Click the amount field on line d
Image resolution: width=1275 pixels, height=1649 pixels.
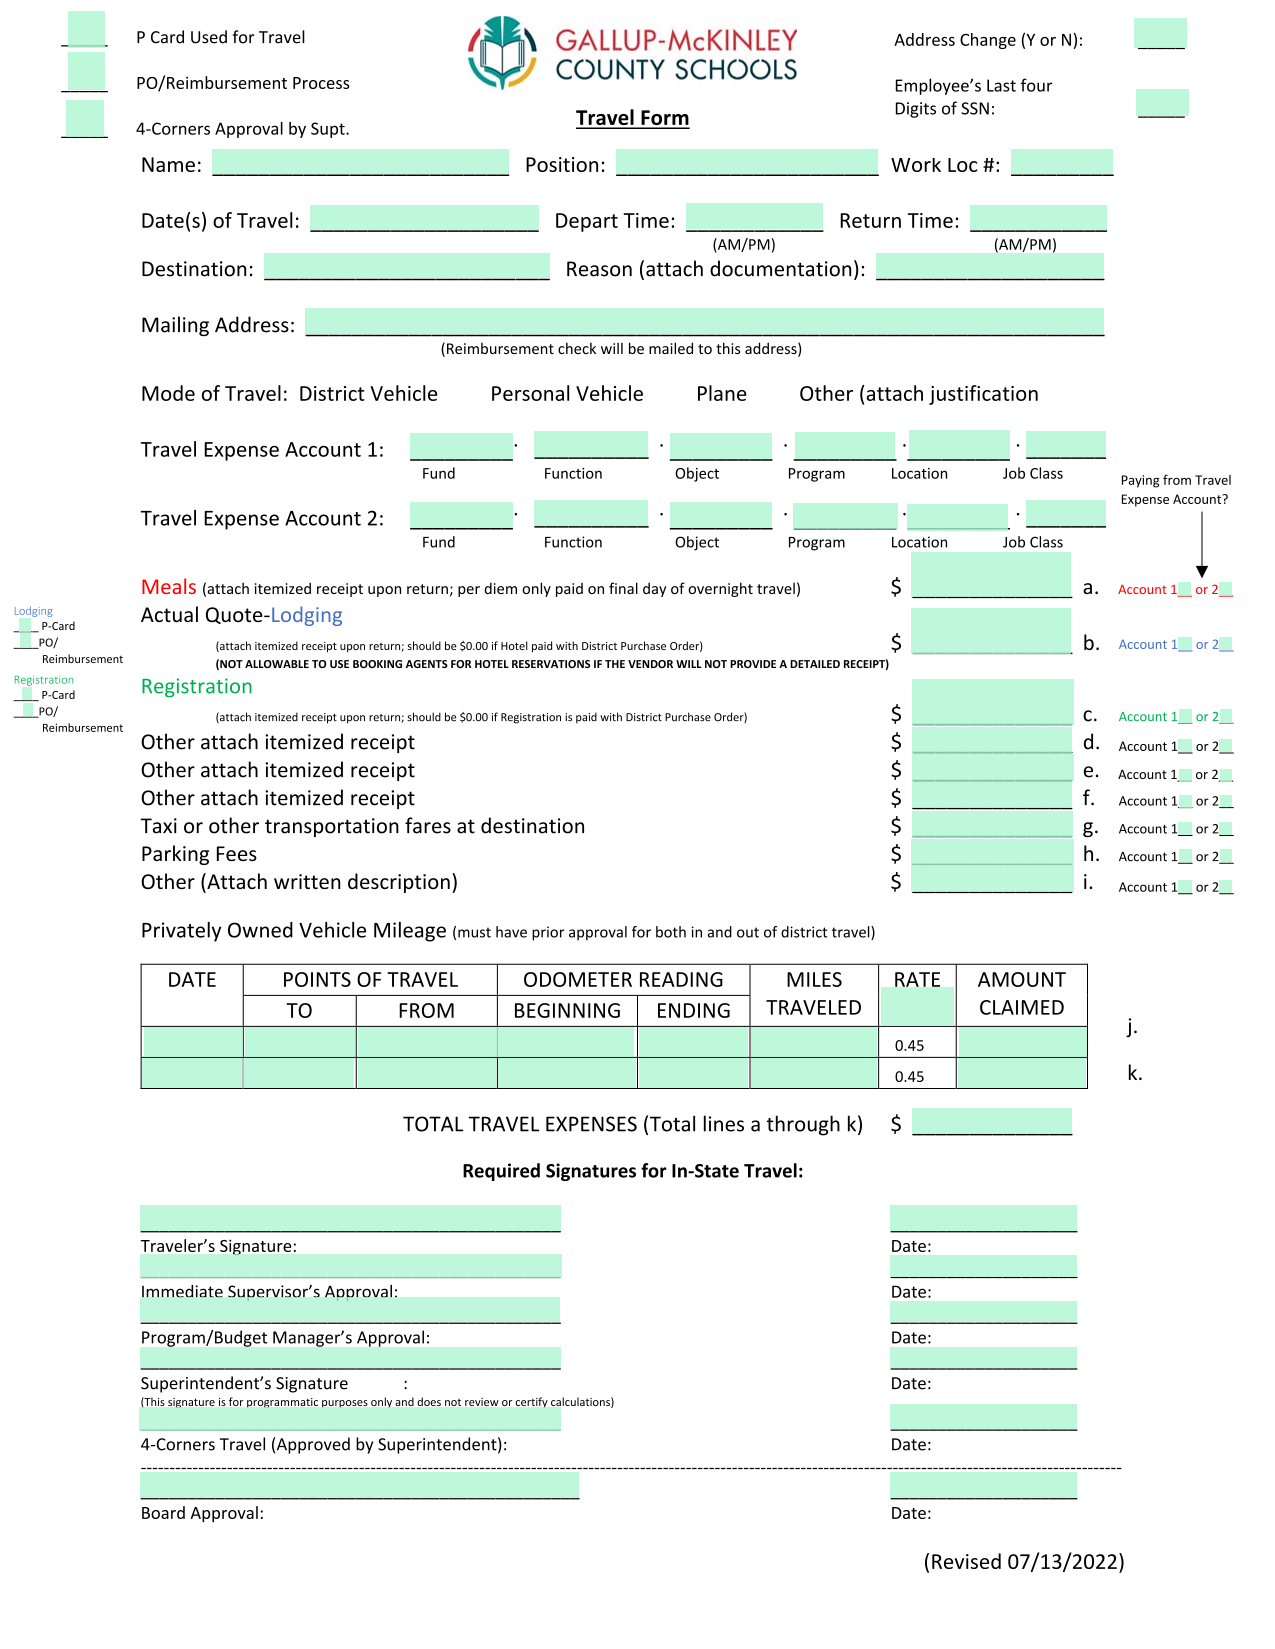coord(992,741)
